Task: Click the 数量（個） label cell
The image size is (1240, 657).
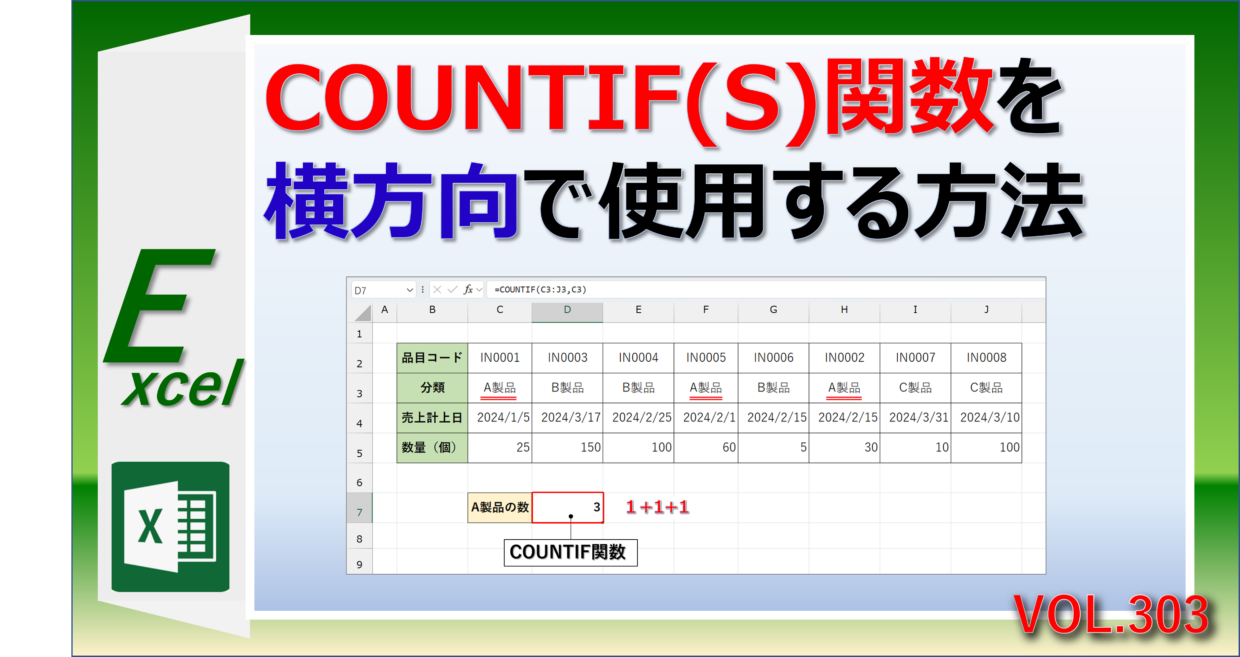Action: 432,448
